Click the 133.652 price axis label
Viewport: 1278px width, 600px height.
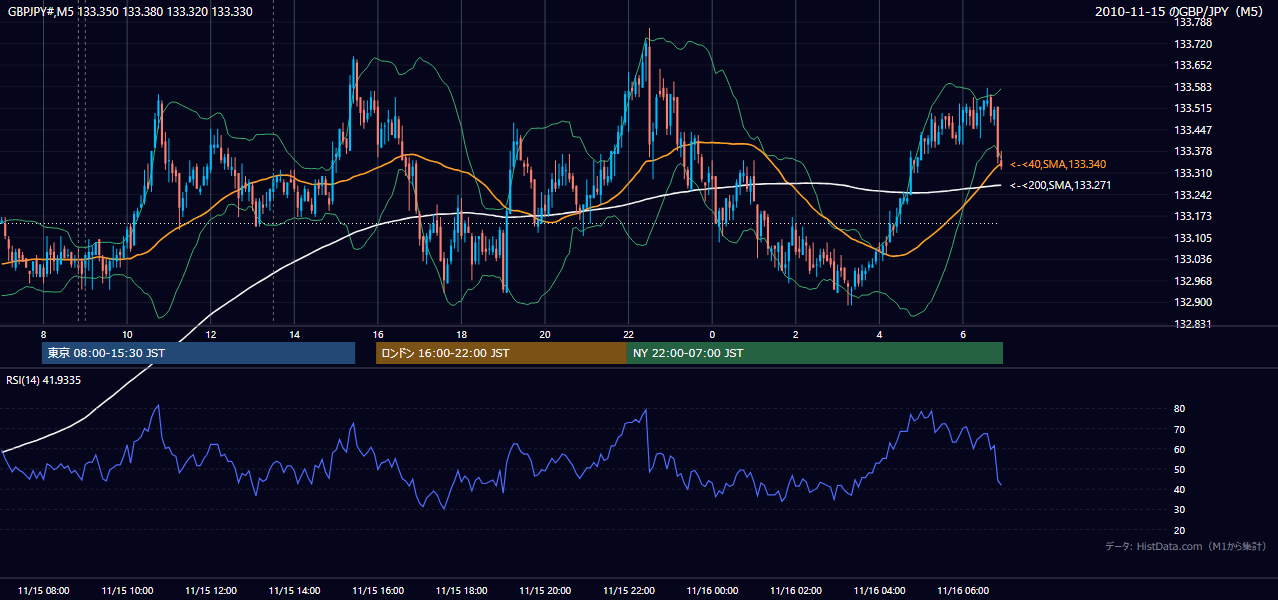pos(1193,65)
